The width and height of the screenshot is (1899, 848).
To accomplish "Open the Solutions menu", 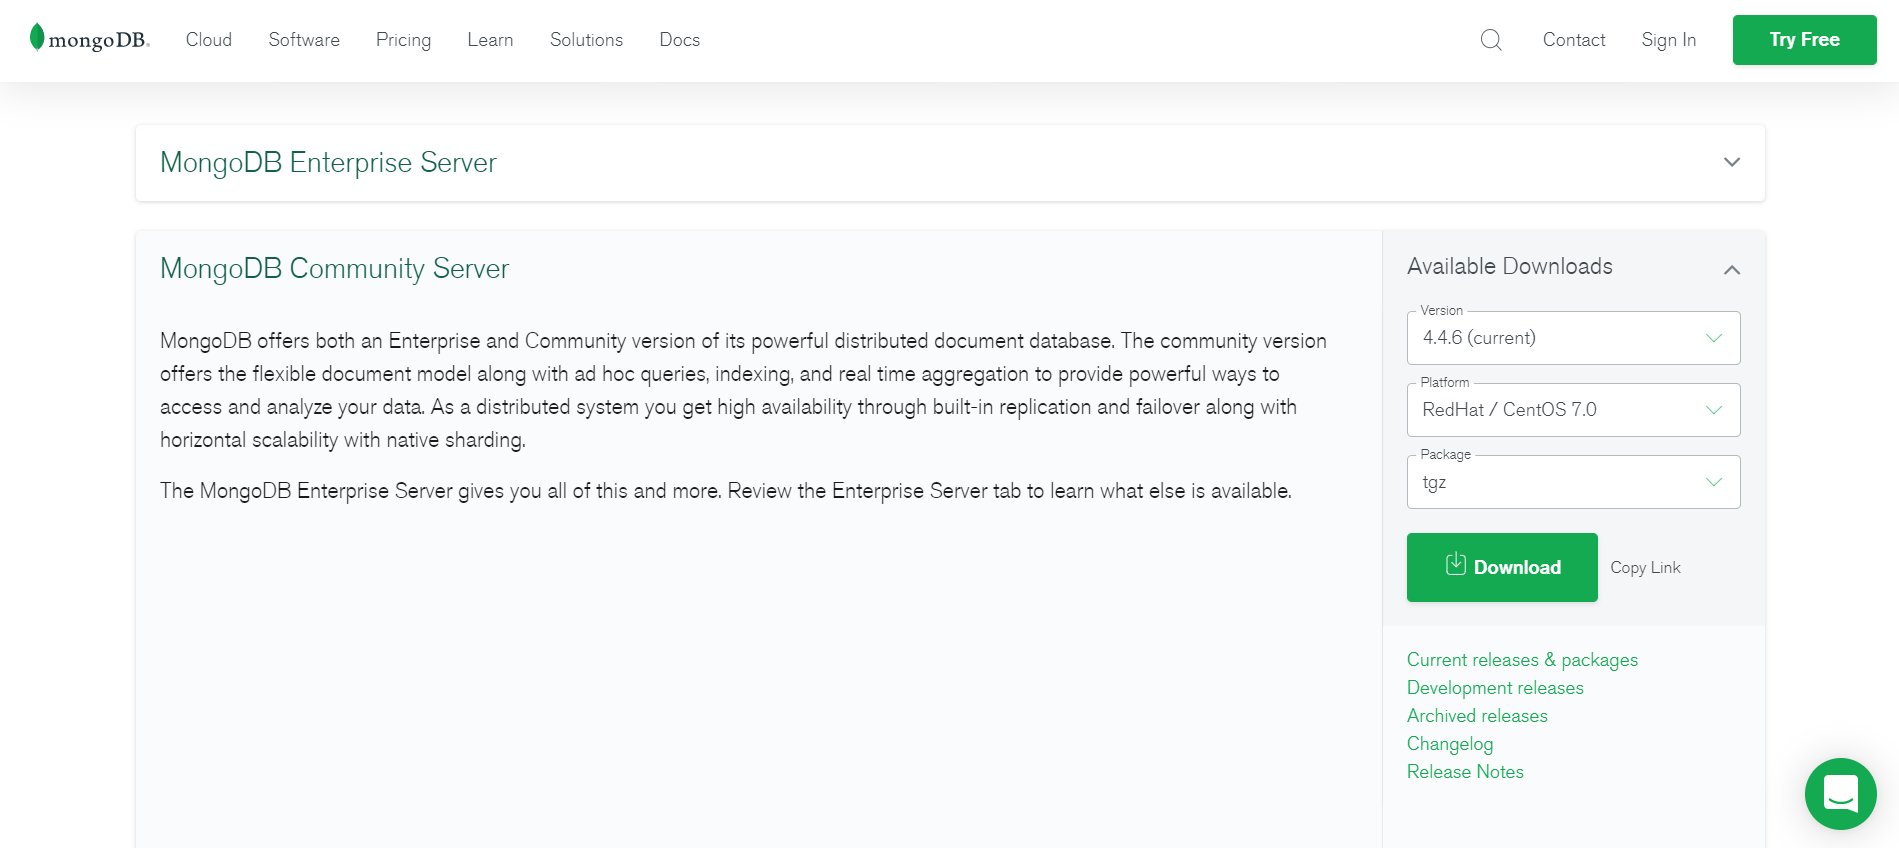I will [x=586, y=40].
